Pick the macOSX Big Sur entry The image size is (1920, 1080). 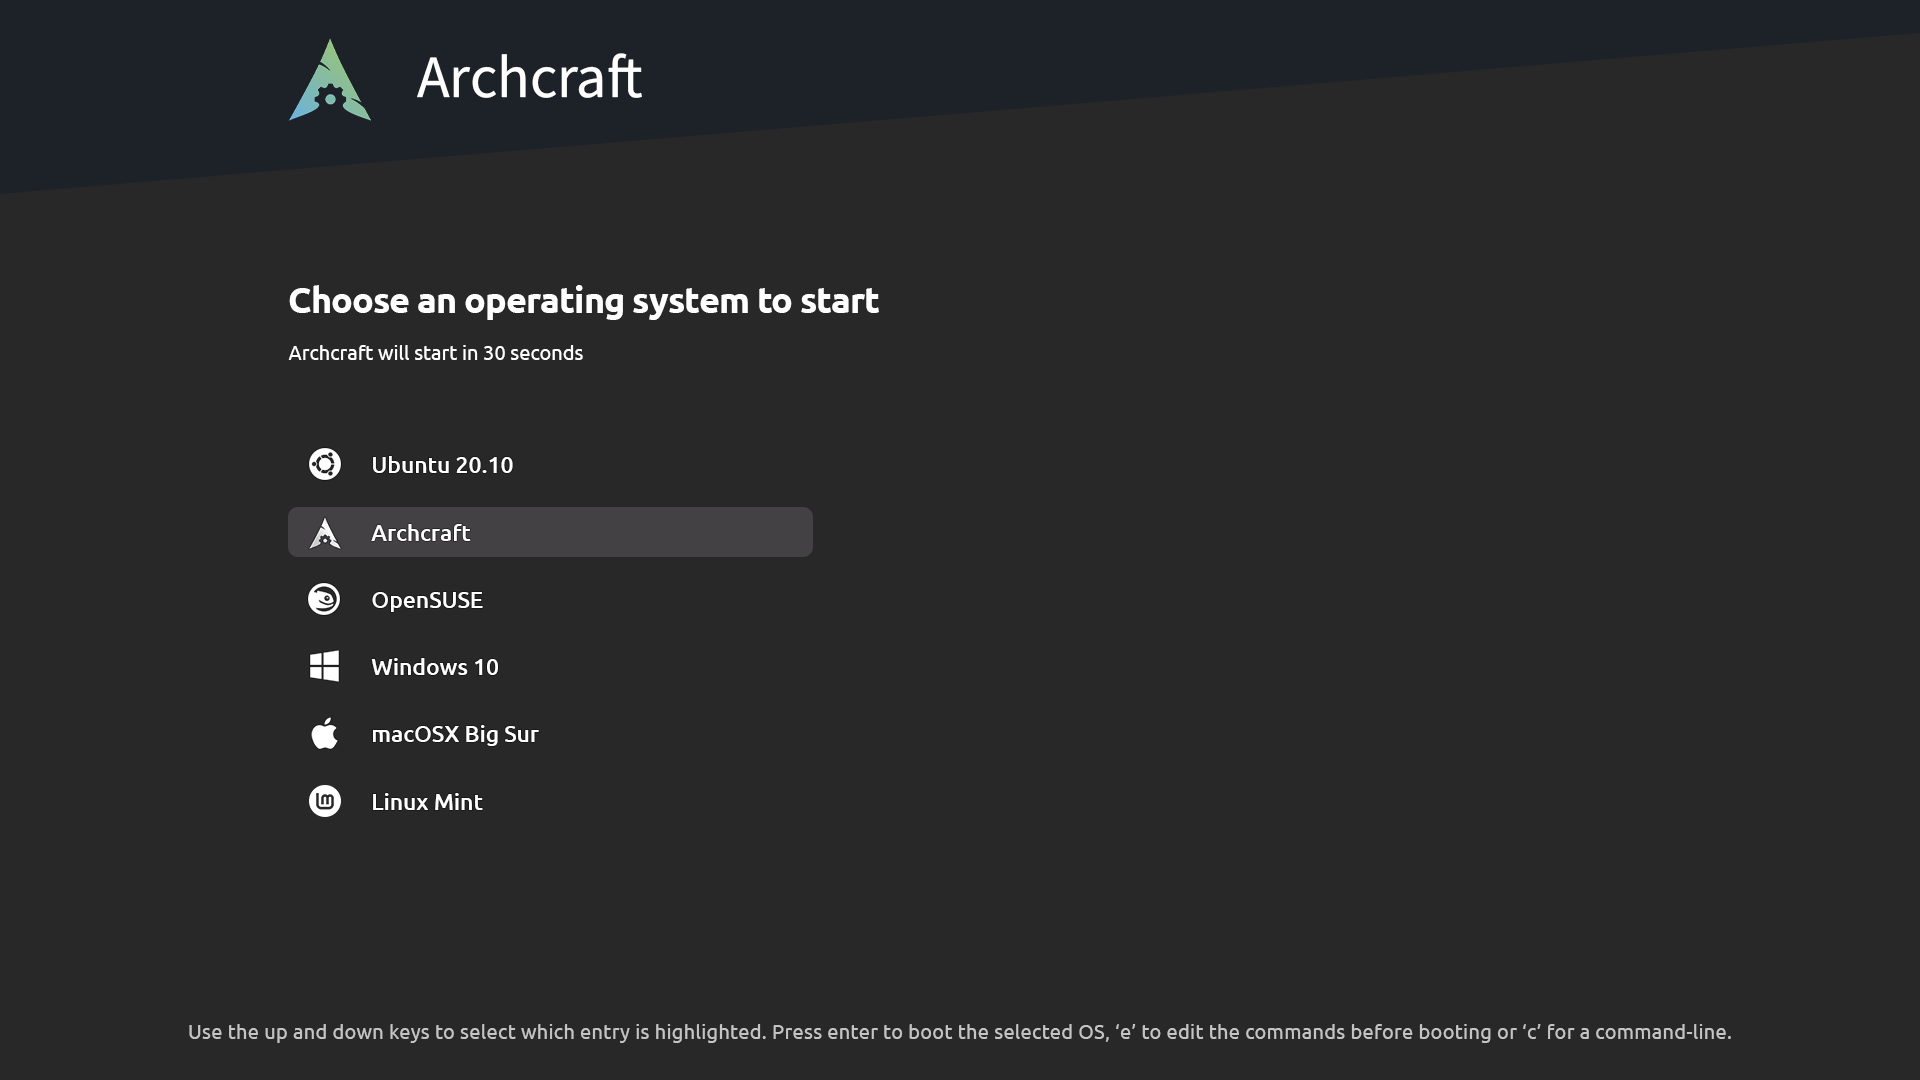click(550, 733)
